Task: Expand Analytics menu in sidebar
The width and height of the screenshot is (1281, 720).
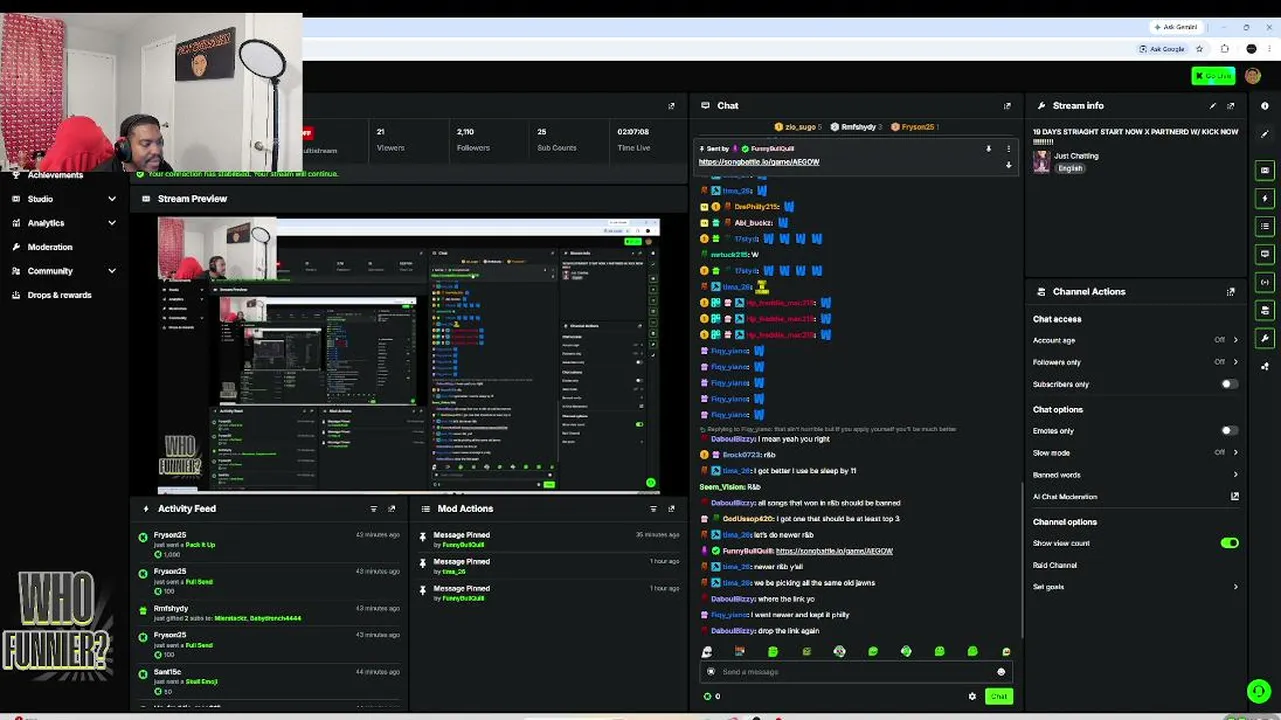Action: pyautogui.click(x=112, y=223)
